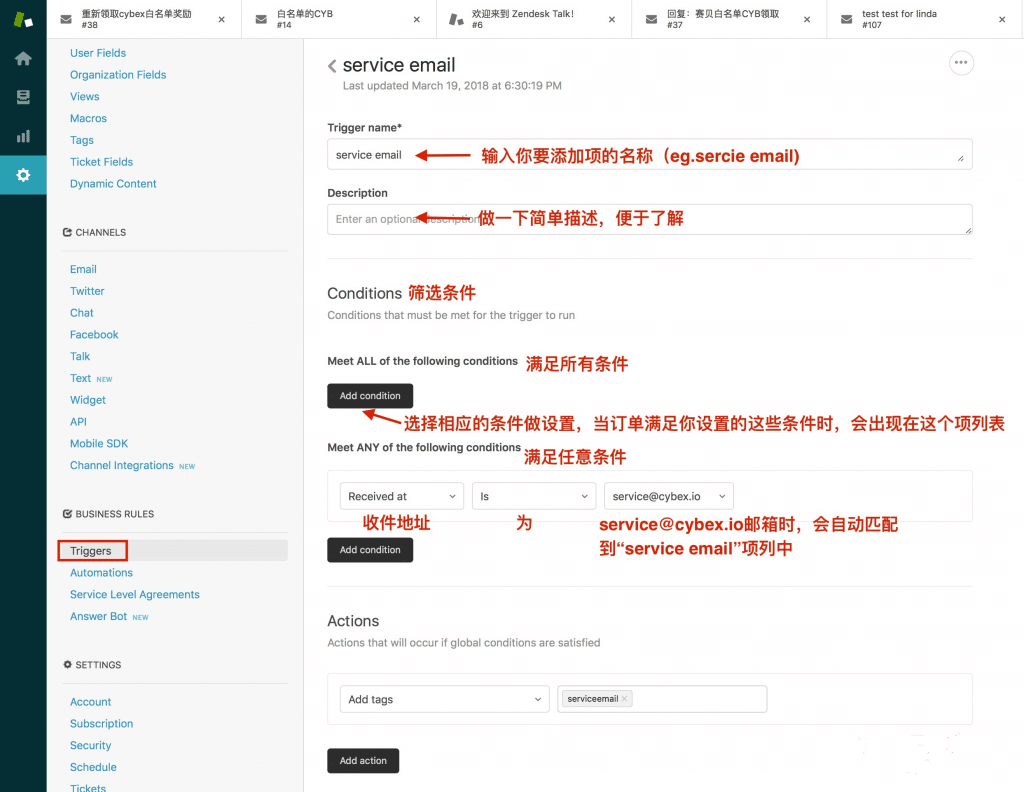Switch to 回复：赛贝白名单CYB领取 #37 tab
The width and height of the screenshot is (1024, 792).
pyautogui.click(x=729, y=19)
